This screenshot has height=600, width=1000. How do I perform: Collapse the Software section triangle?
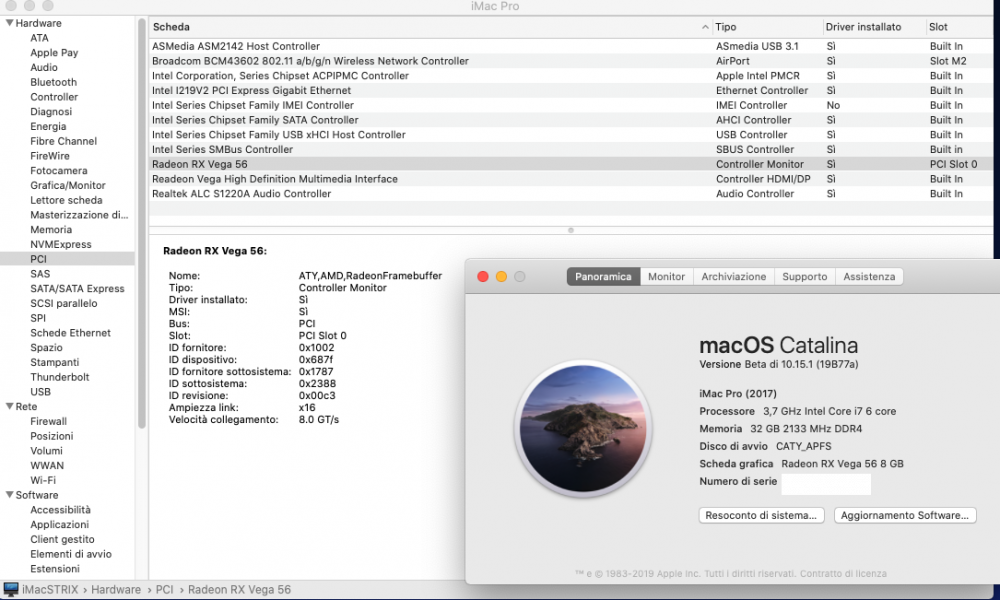pyautogui.click(x=10, y=495)
